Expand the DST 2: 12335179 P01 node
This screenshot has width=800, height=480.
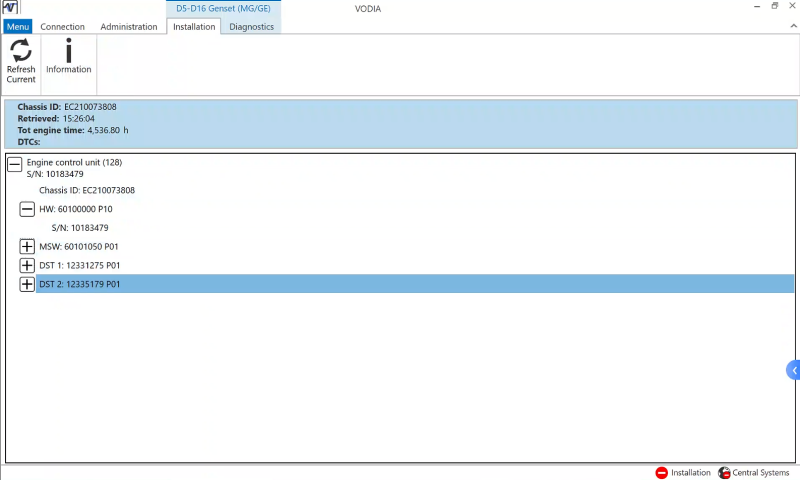click(27, 284)
